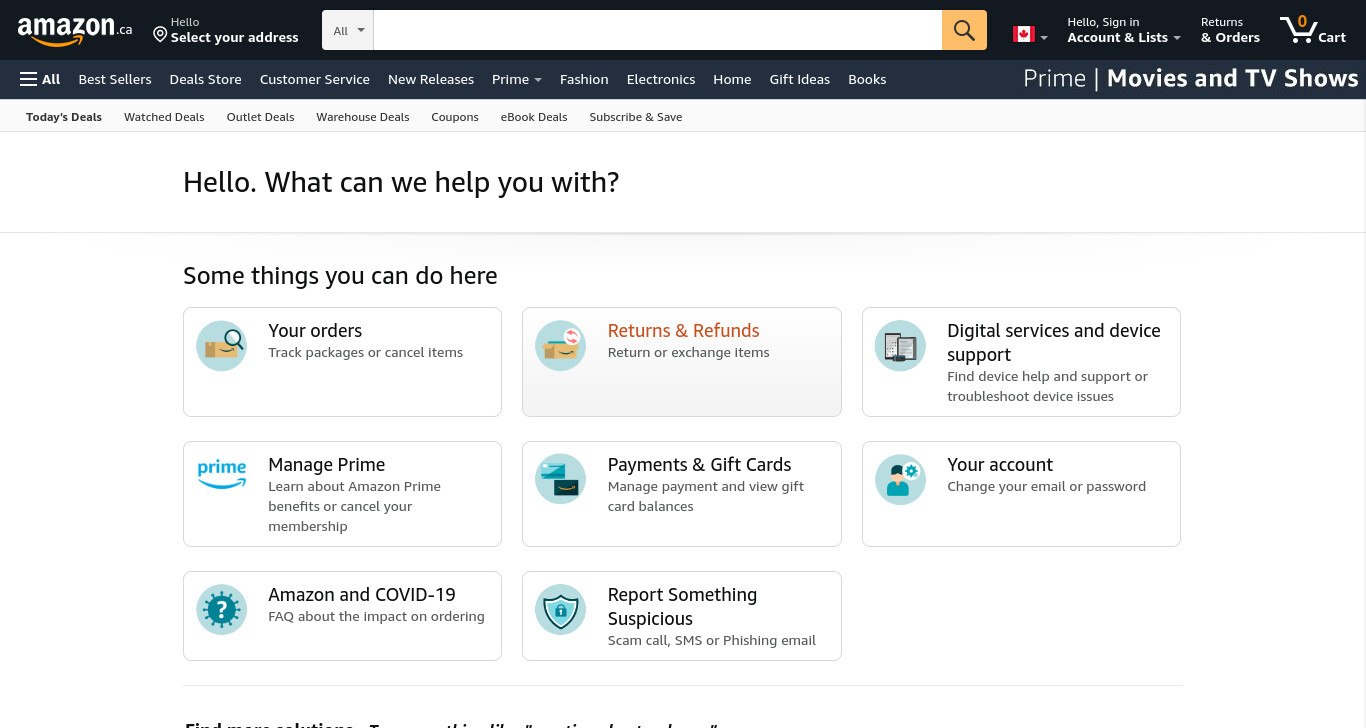The image size is (1366, 728).
Task: Open New Releases menu item
Action: pyautogui.click(x=431, y=79)
